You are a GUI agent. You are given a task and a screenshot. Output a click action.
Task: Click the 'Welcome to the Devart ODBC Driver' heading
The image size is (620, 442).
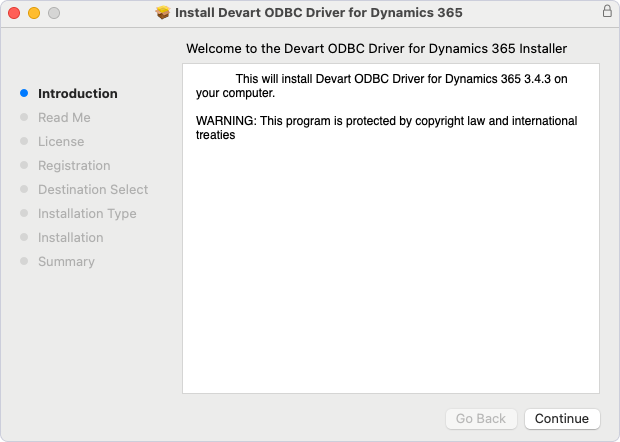(376, 49)
